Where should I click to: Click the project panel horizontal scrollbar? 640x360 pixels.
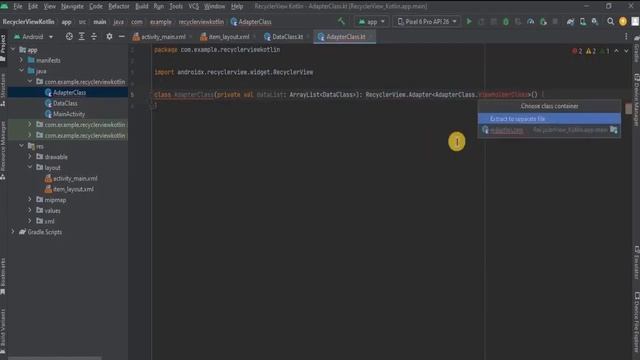pos(54,358)
